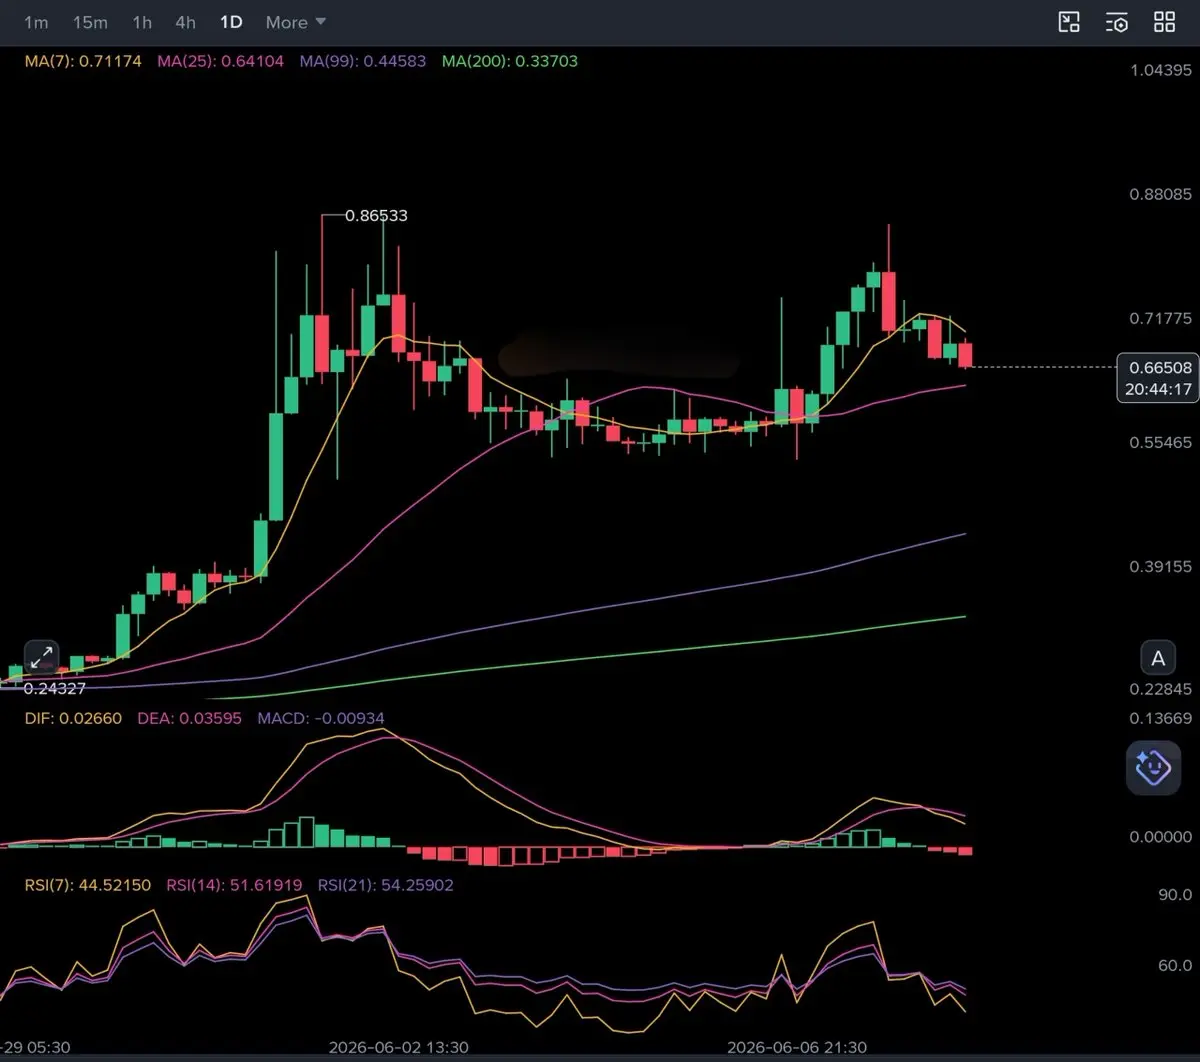Image resolution: width=1200 pixels, height=1062 pixels.
Task: Click the MACD: -0.00934 label
Action: (x=320, y=718)
